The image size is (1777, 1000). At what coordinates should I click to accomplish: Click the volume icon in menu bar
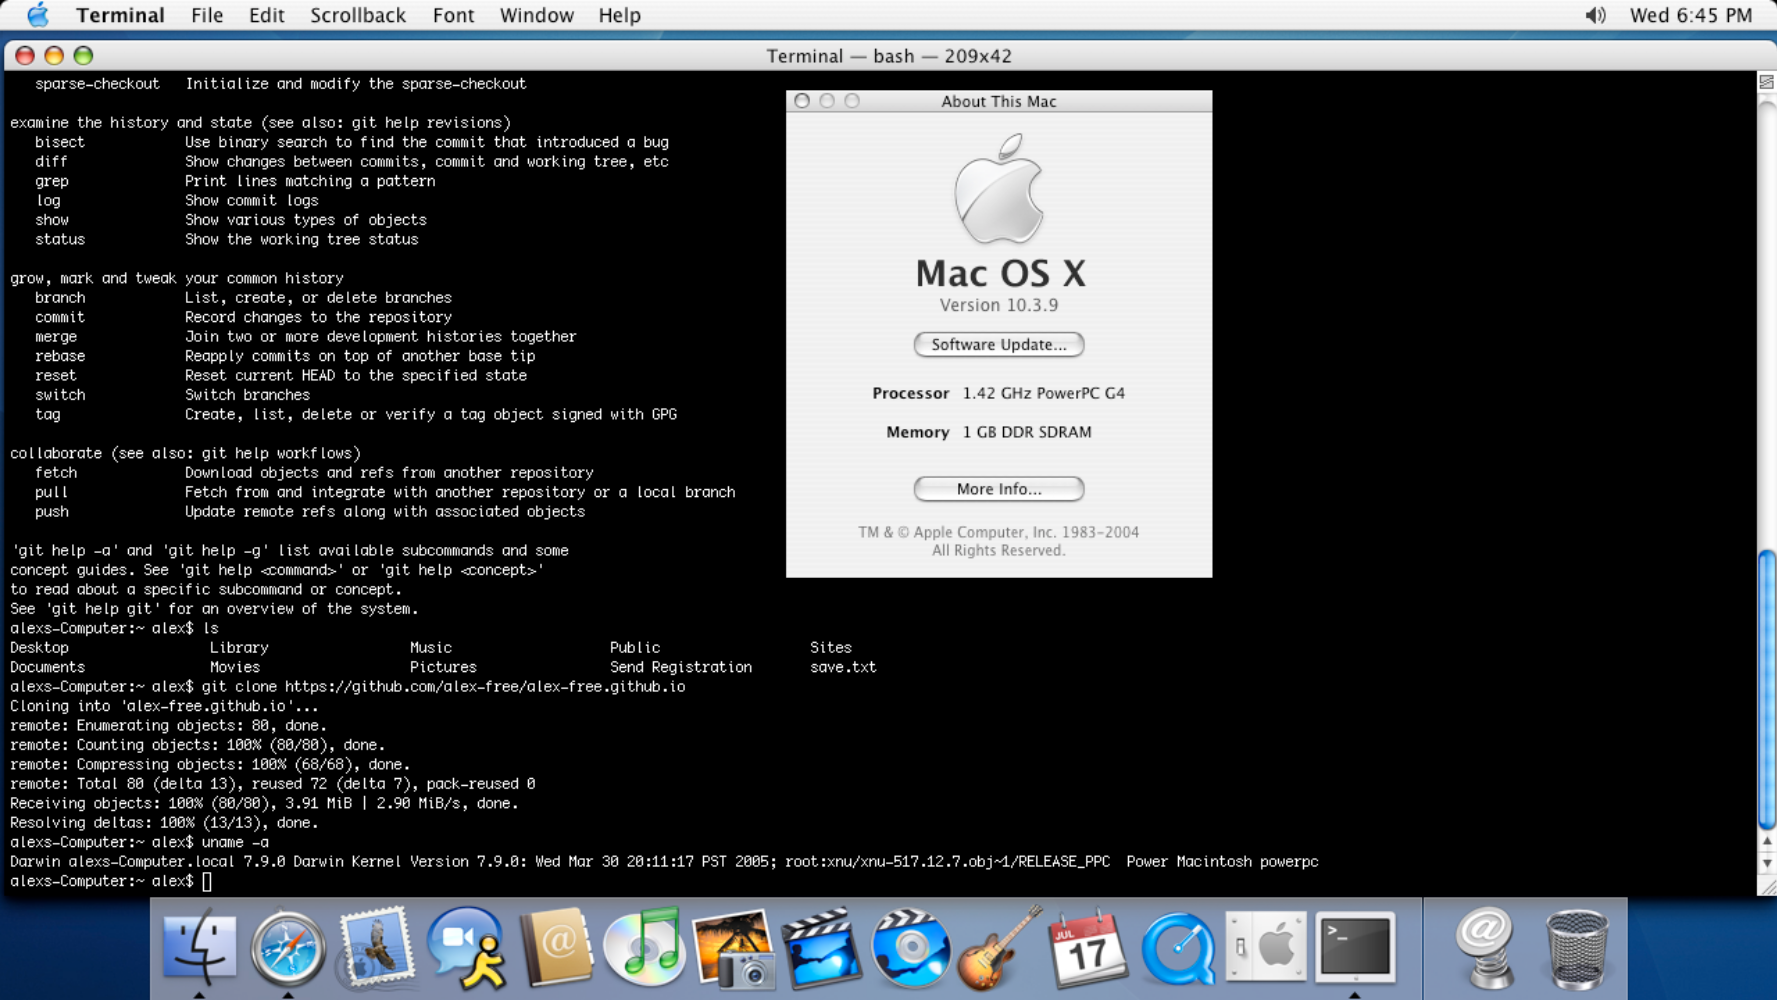1595,15
